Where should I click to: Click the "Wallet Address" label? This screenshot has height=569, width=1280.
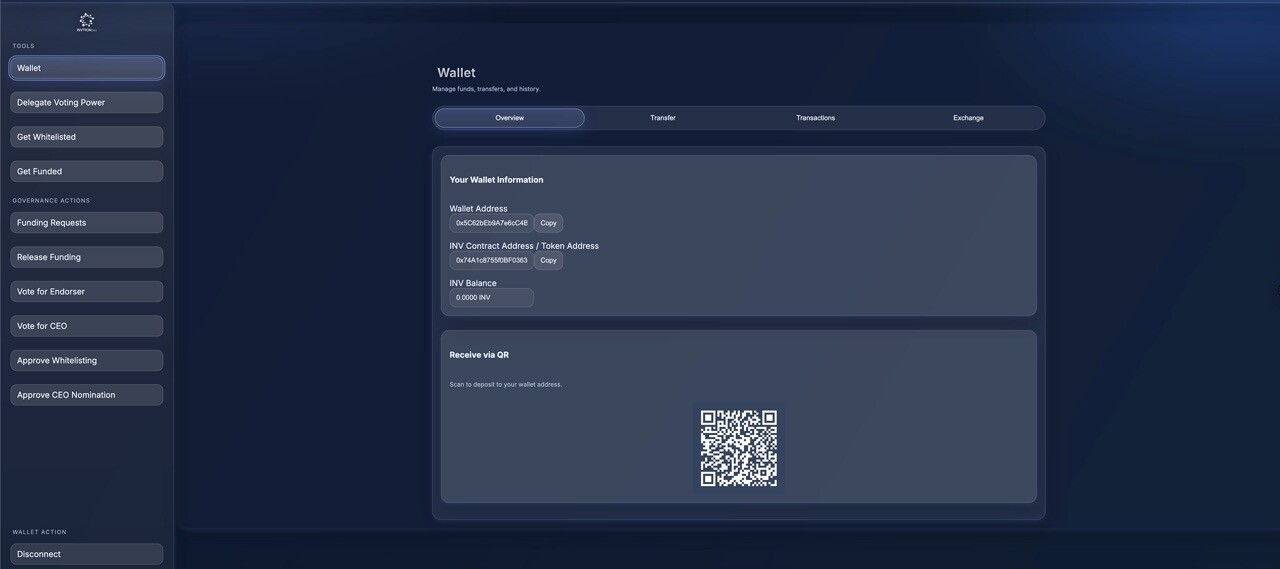pos(478,209)
